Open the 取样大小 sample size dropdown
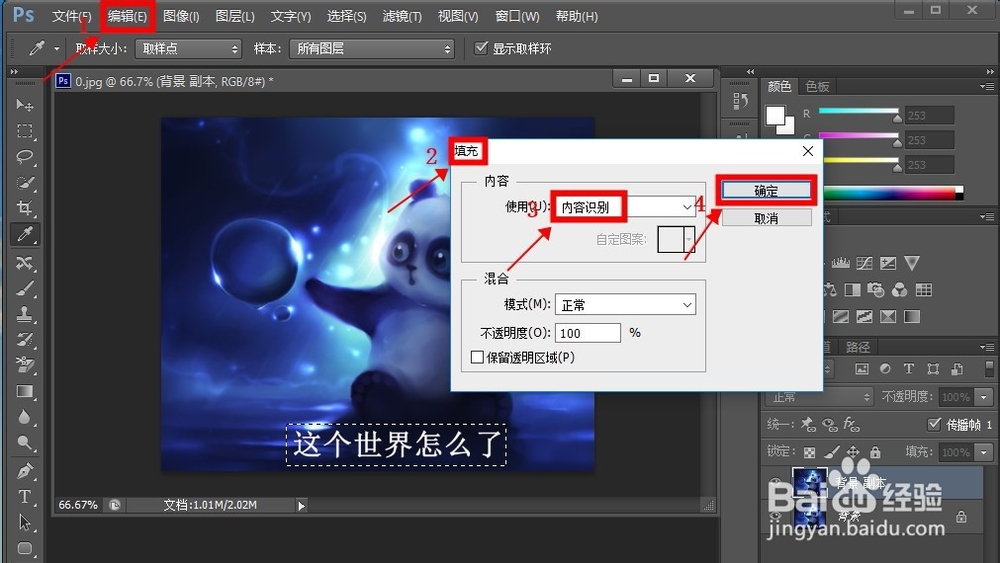 pyautogui.click(x=188, y=48)
